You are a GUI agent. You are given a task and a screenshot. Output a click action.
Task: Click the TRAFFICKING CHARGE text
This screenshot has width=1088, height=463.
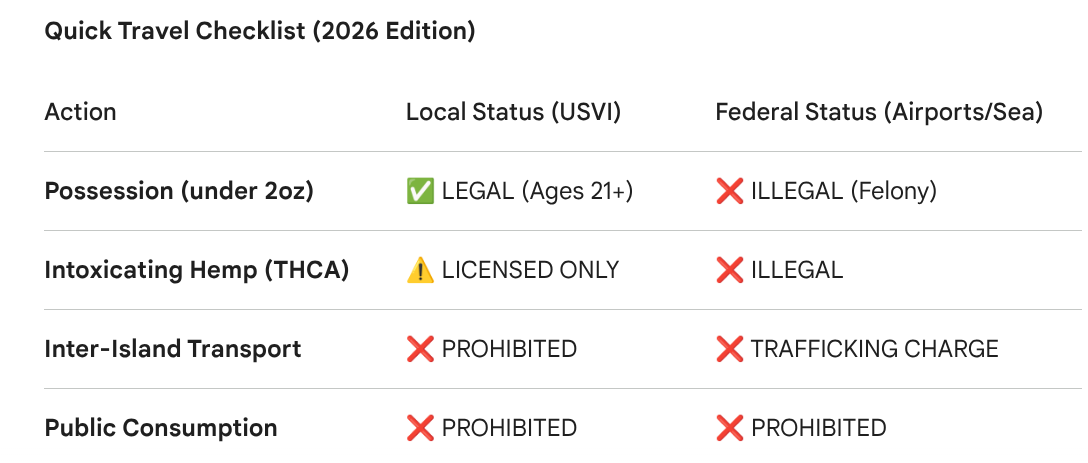(x=874, y=348)
